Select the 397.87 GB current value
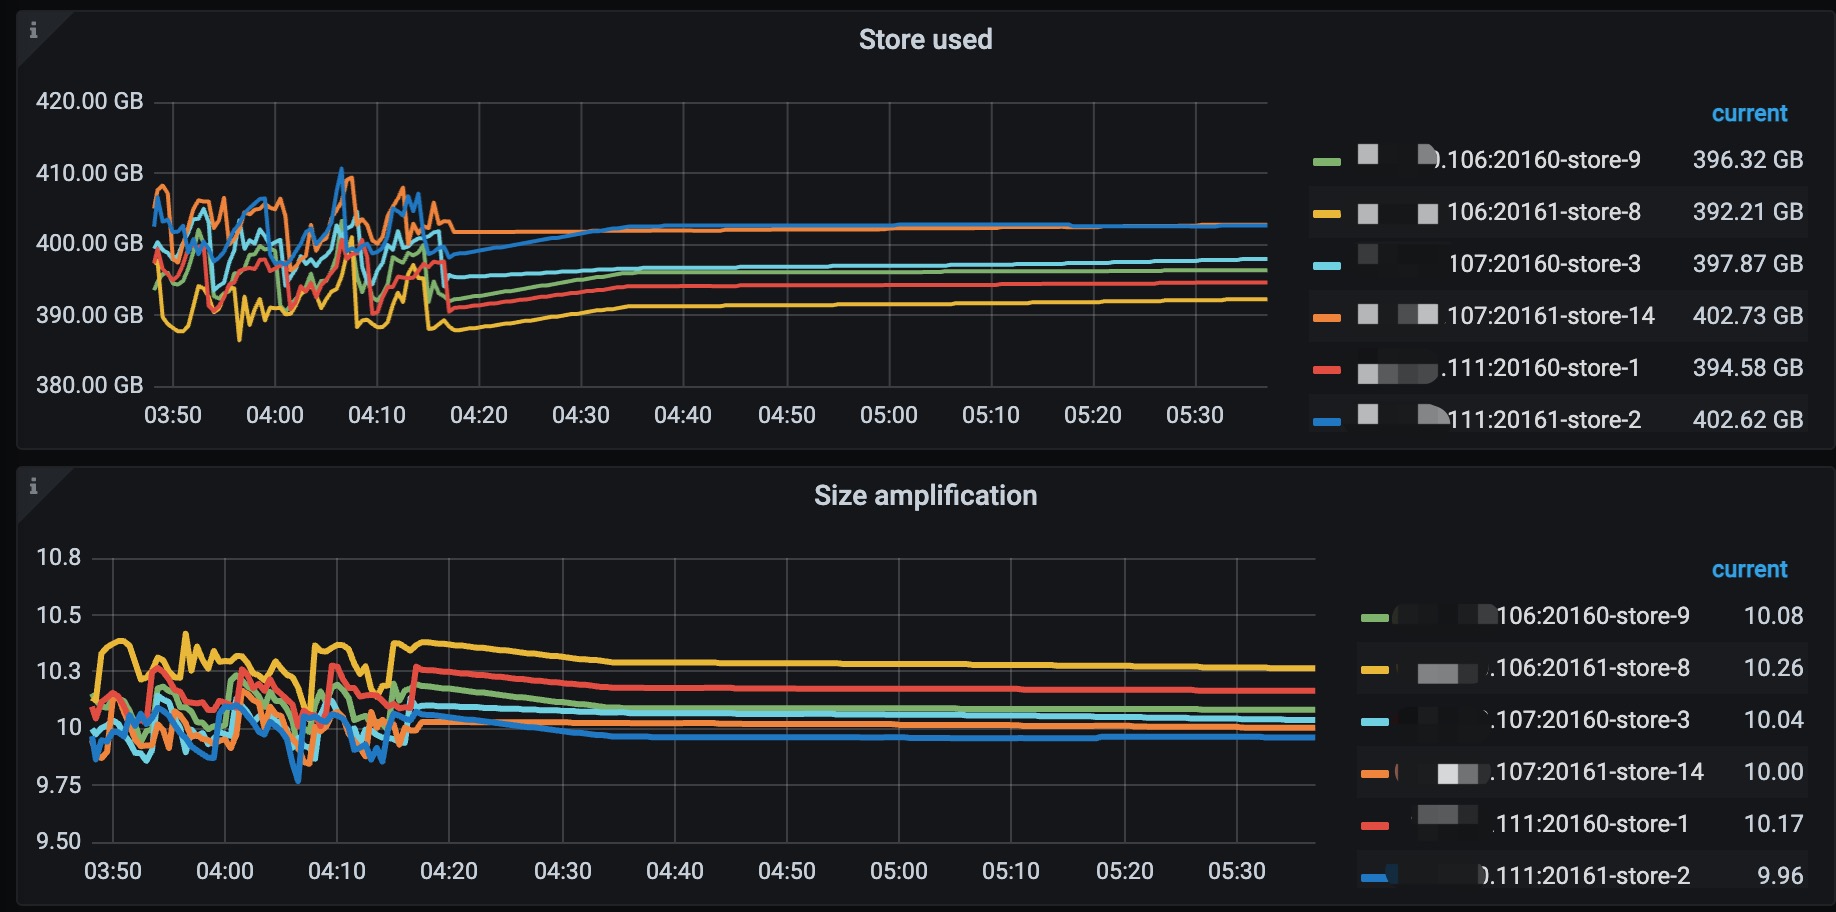The width and height of the screenshot is (1836, 912). [1748, 264]
